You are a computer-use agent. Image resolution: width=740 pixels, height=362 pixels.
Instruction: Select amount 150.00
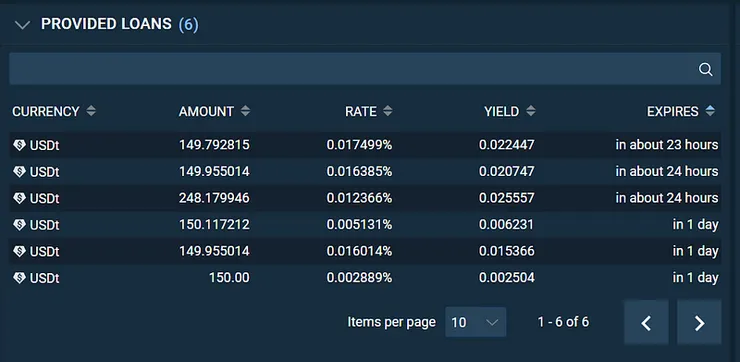(x=229, y=277)
